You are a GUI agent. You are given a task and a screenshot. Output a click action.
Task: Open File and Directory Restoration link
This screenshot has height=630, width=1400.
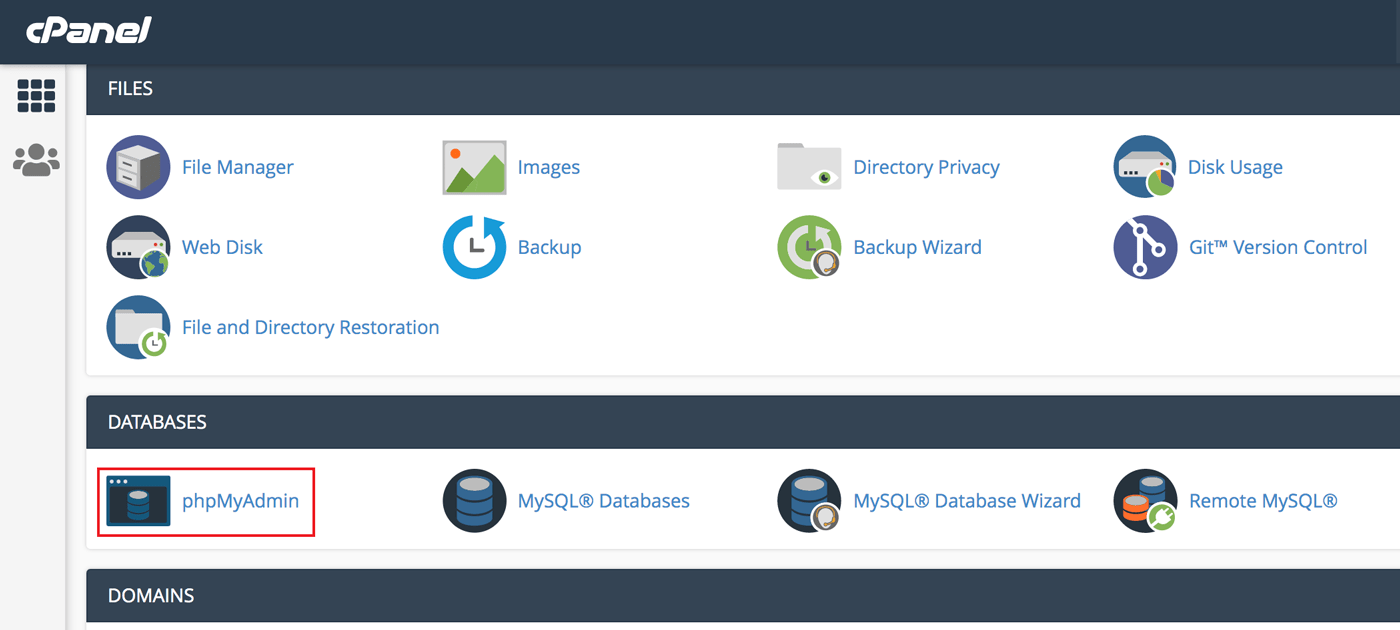(310, 327)
